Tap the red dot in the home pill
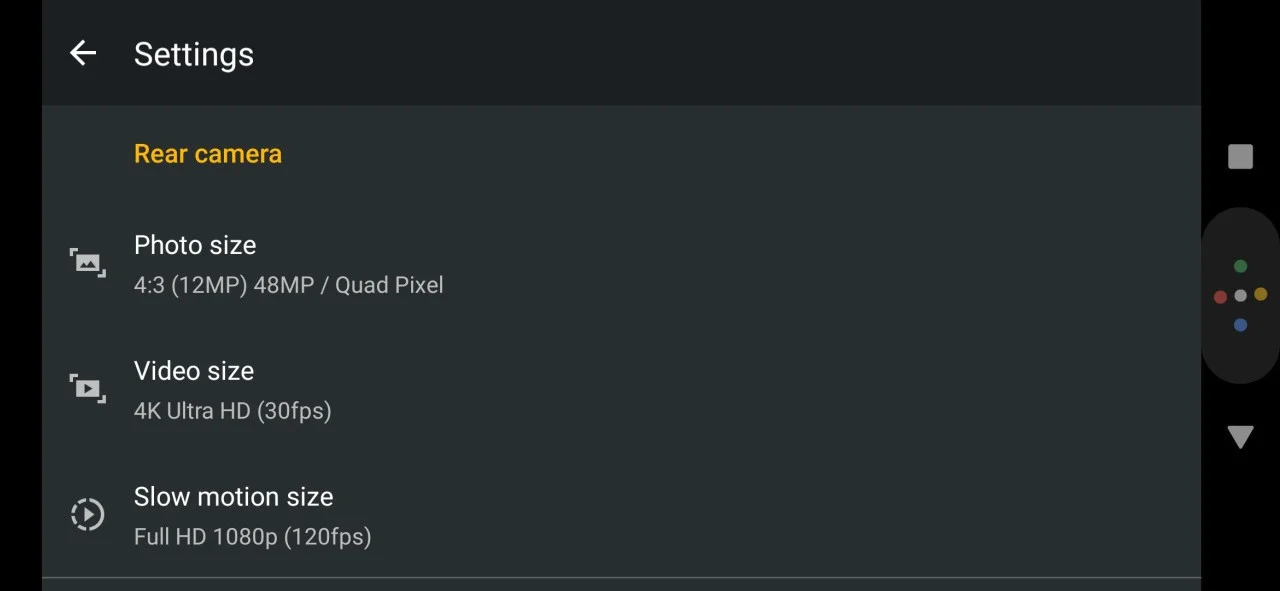 (x=1220, y=296)
